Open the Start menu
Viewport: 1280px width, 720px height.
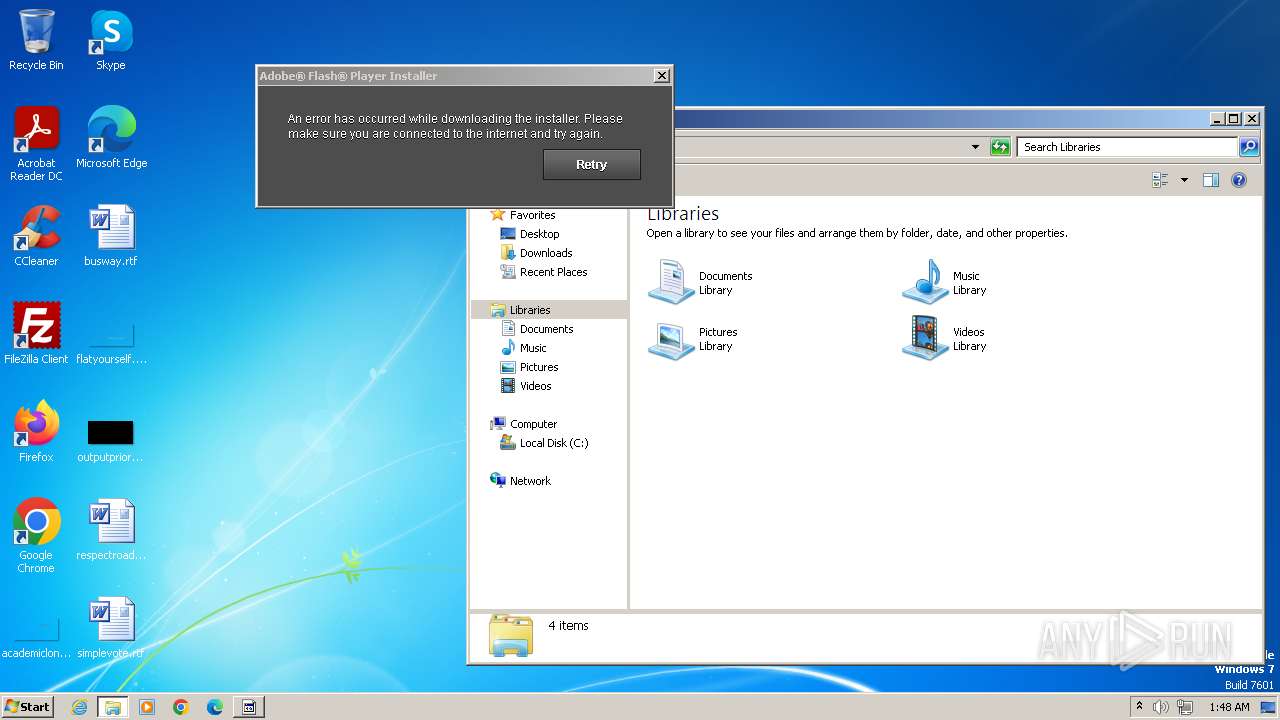tap(27, 706)
